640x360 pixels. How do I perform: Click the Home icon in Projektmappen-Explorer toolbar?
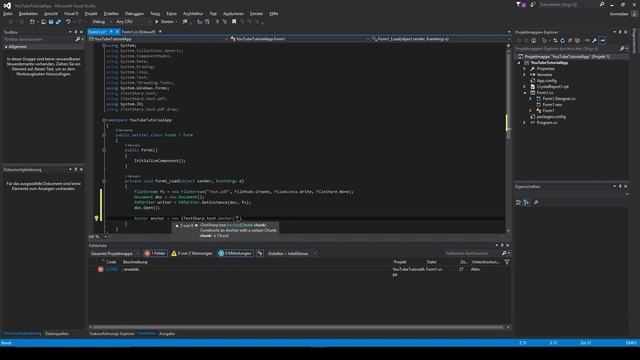(533, 40)
